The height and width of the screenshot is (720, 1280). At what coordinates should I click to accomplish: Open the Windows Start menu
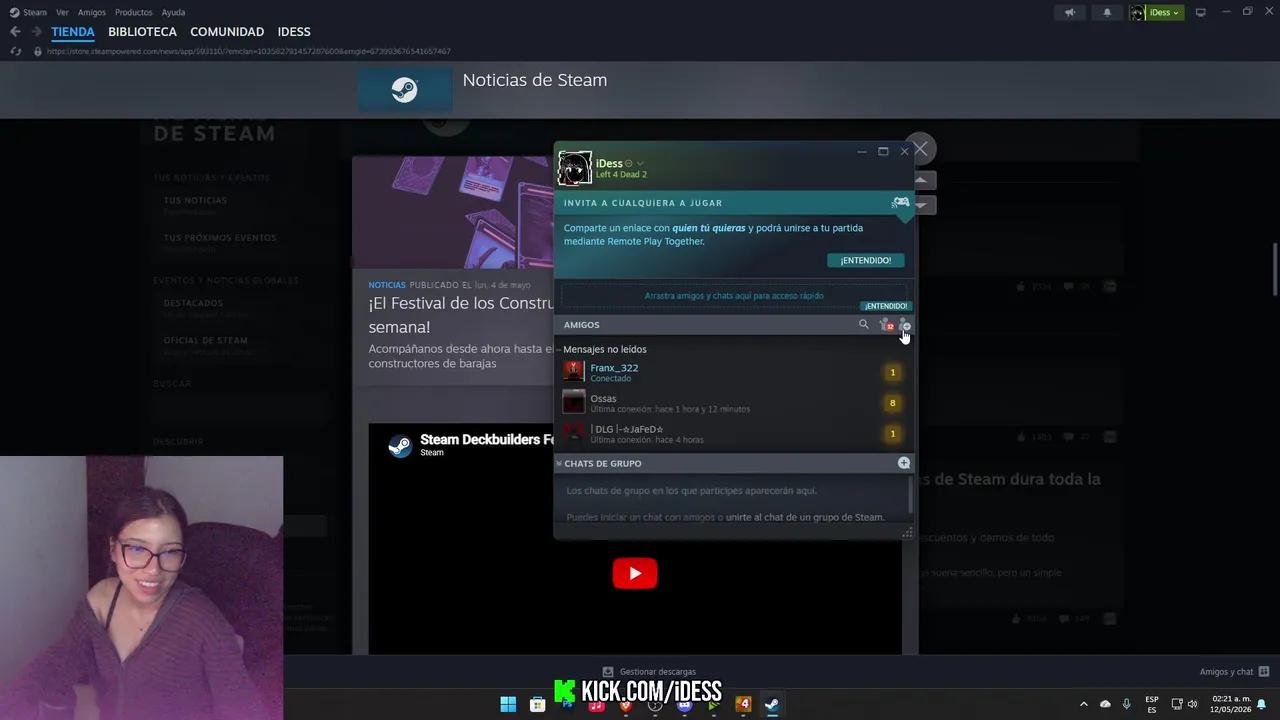(508, 704)
